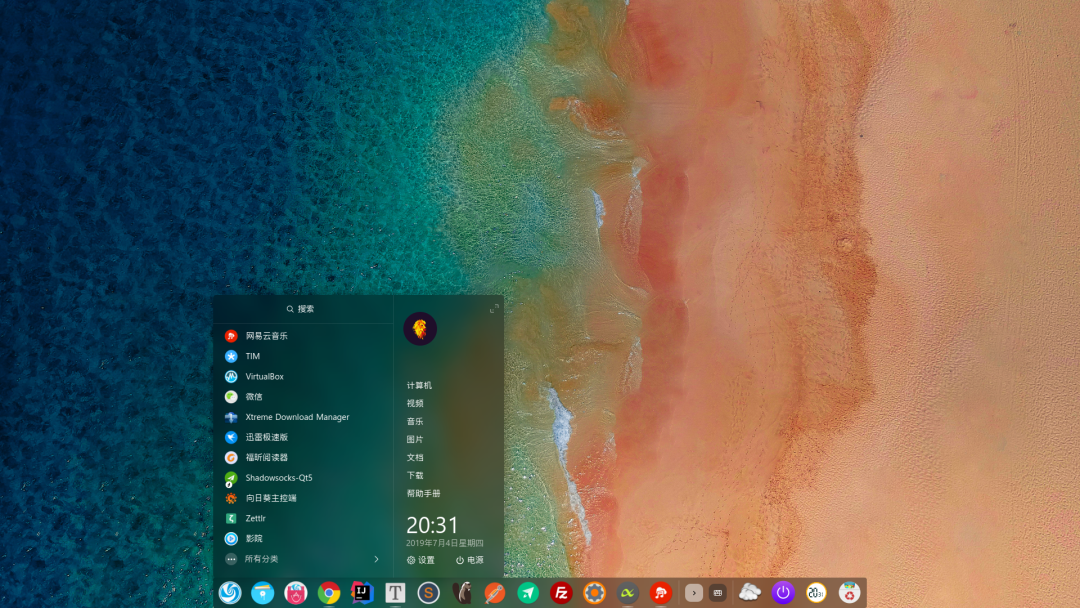The height and width of the screenshot is (608, 1080).
Task: Open the 下载 downloads shortcut
Action: [413, 475]
